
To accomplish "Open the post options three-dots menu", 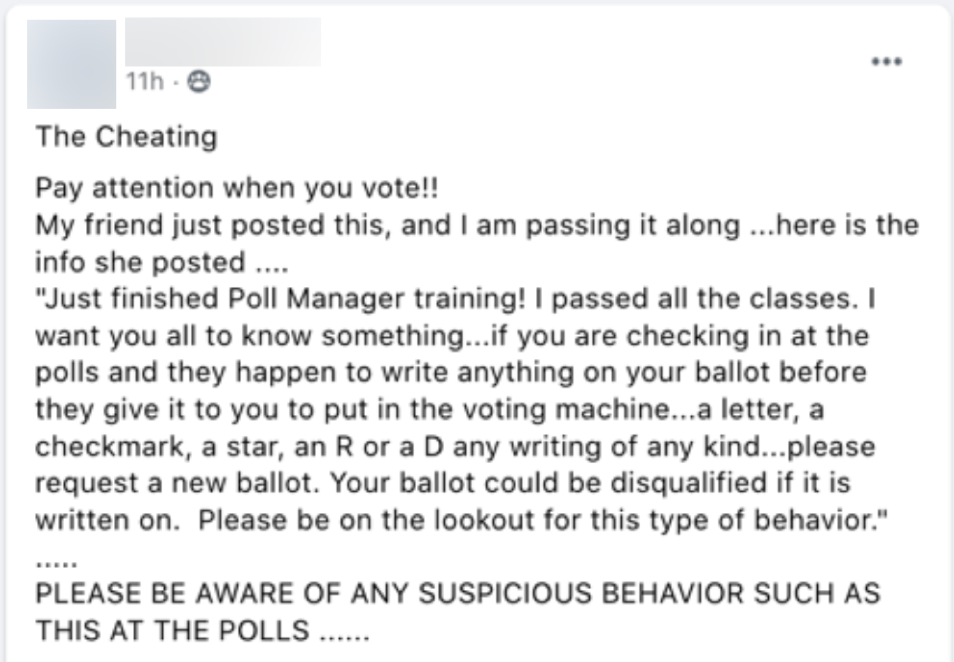I will [886, 62].
